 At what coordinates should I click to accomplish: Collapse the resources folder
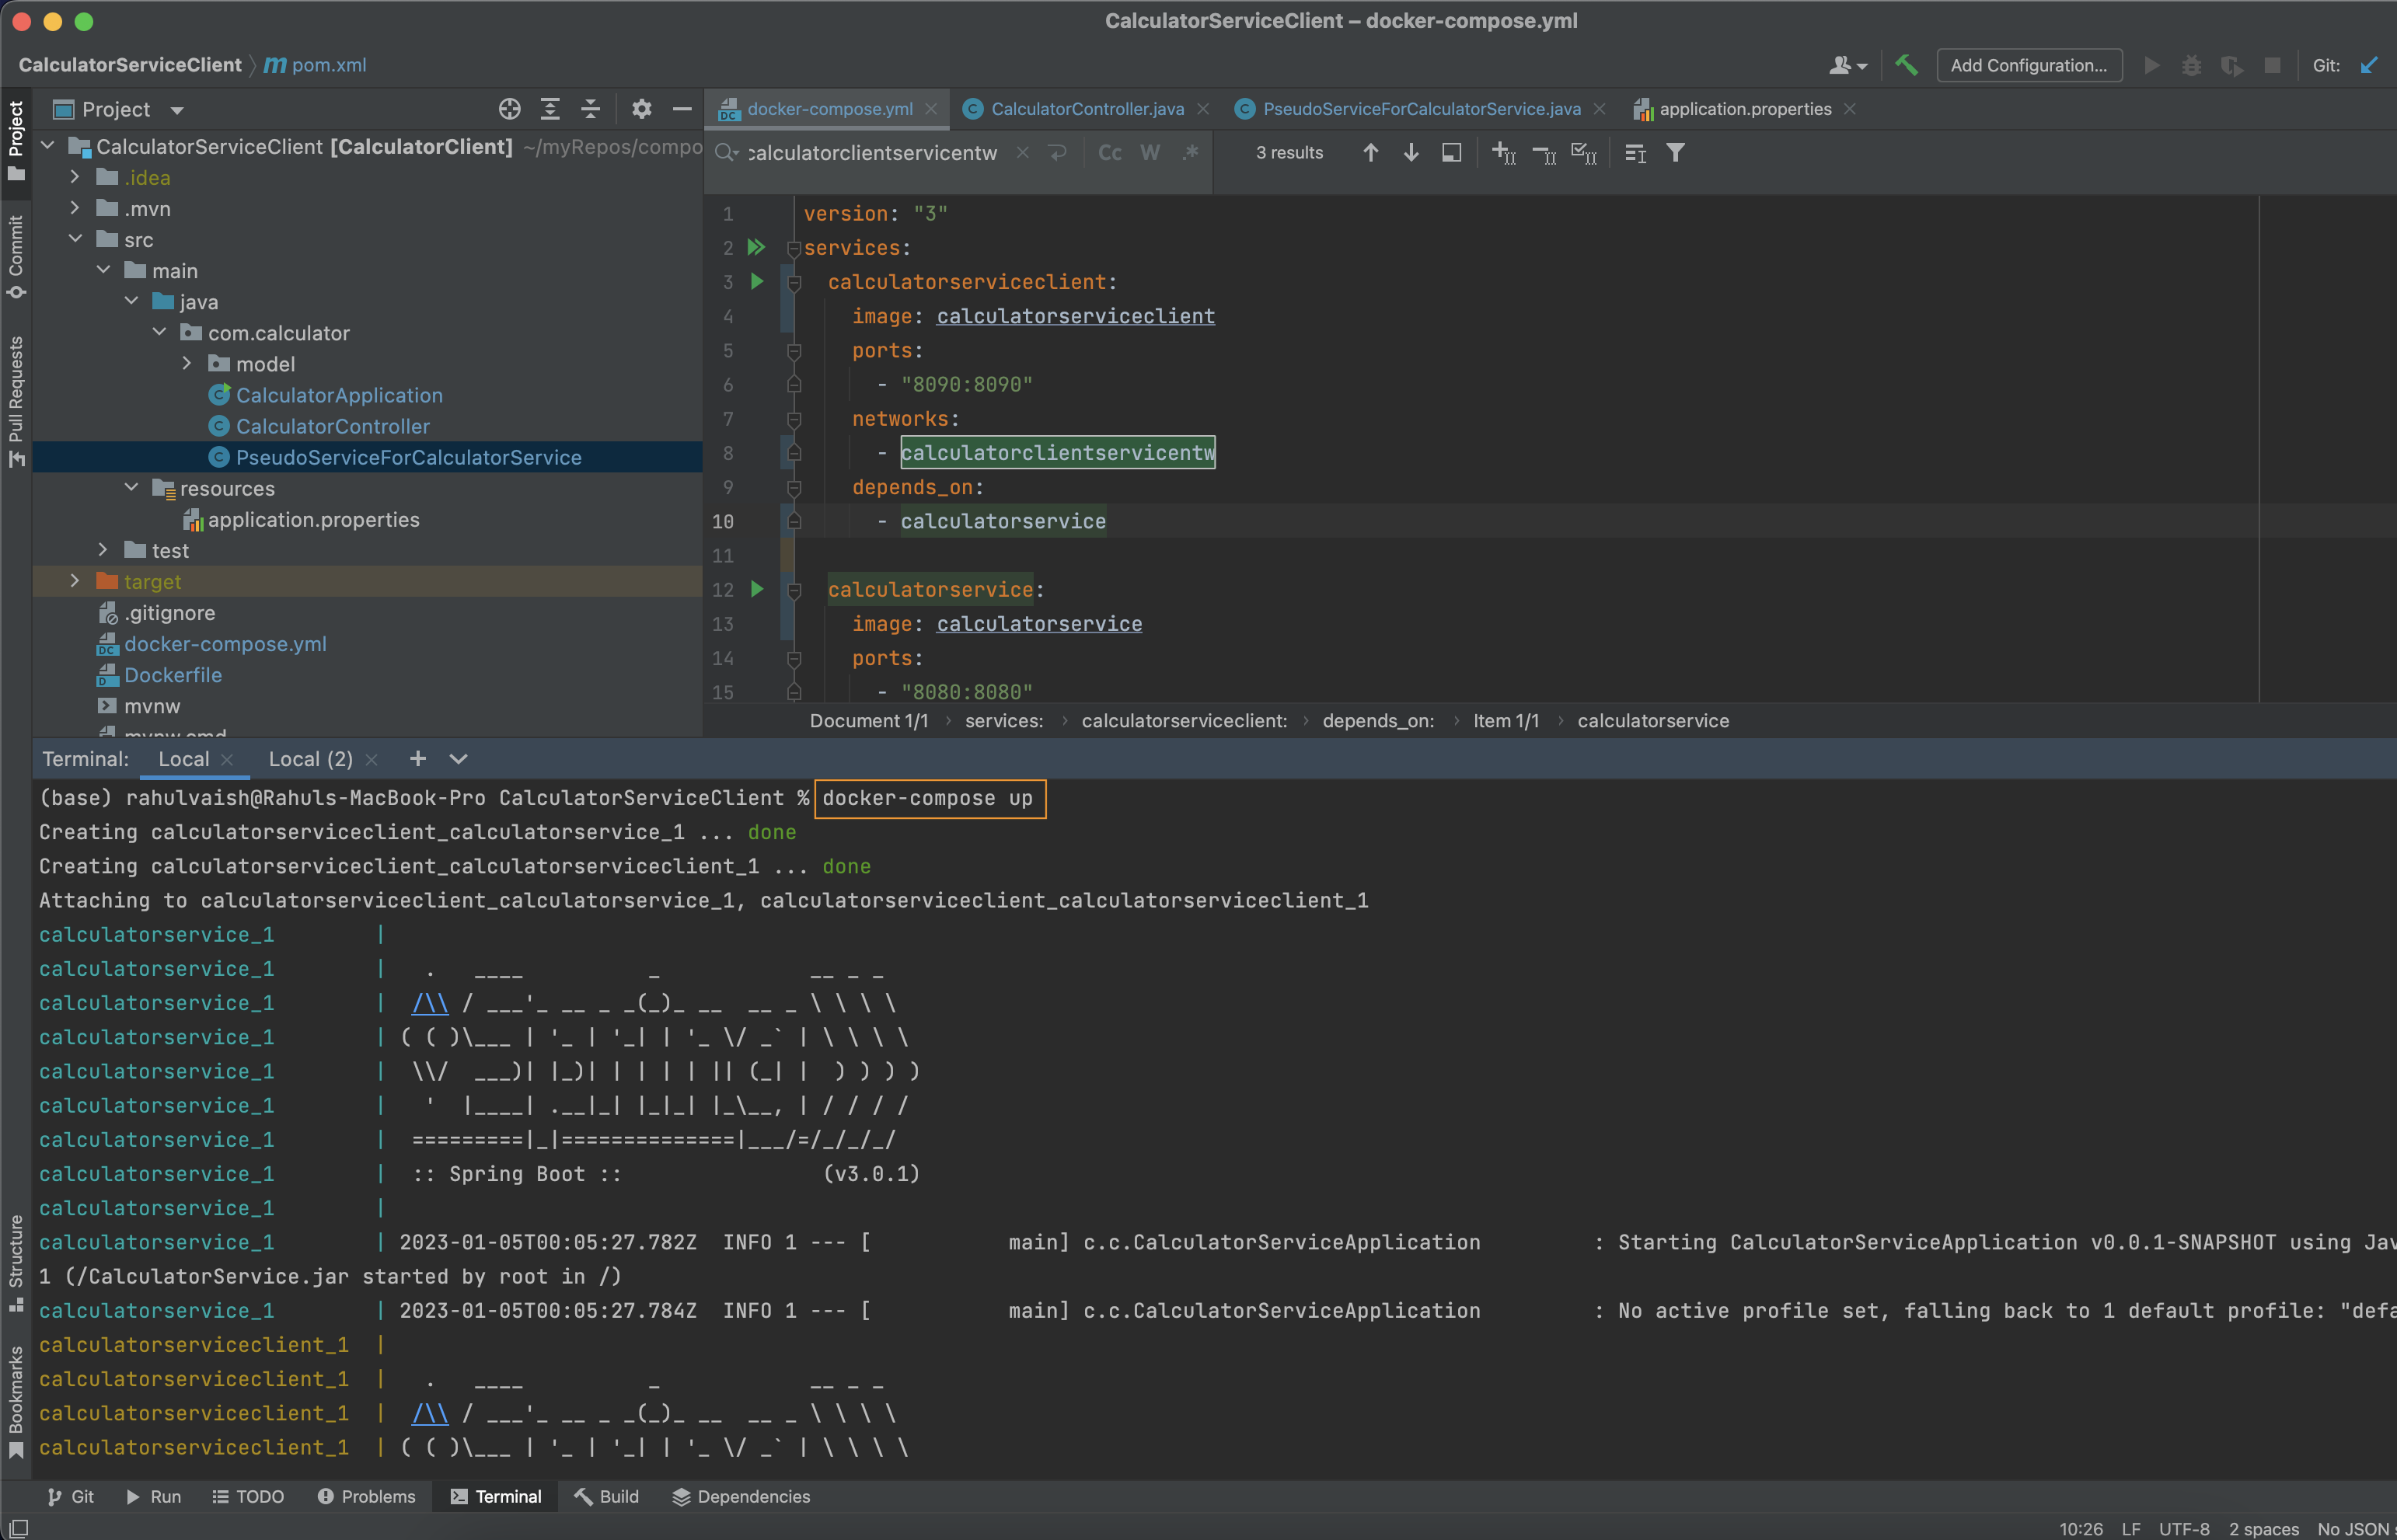pos(131,488)
